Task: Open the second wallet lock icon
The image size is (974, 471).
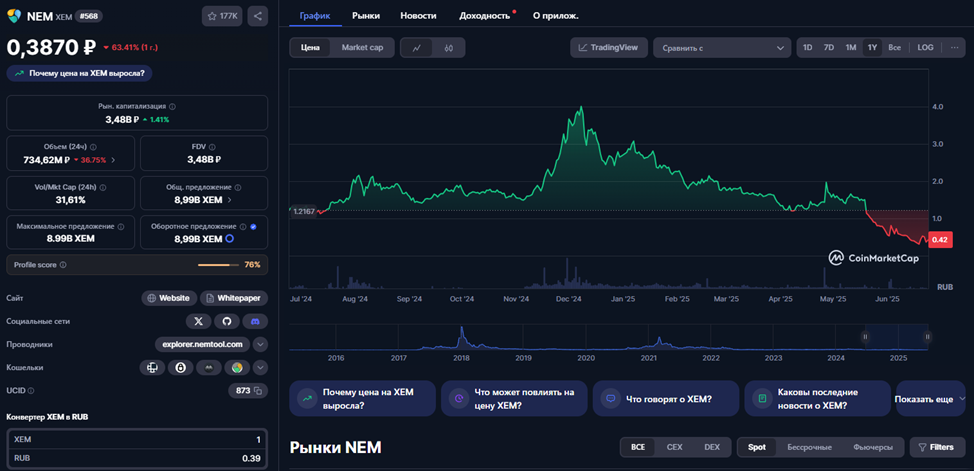Action: 180,367
